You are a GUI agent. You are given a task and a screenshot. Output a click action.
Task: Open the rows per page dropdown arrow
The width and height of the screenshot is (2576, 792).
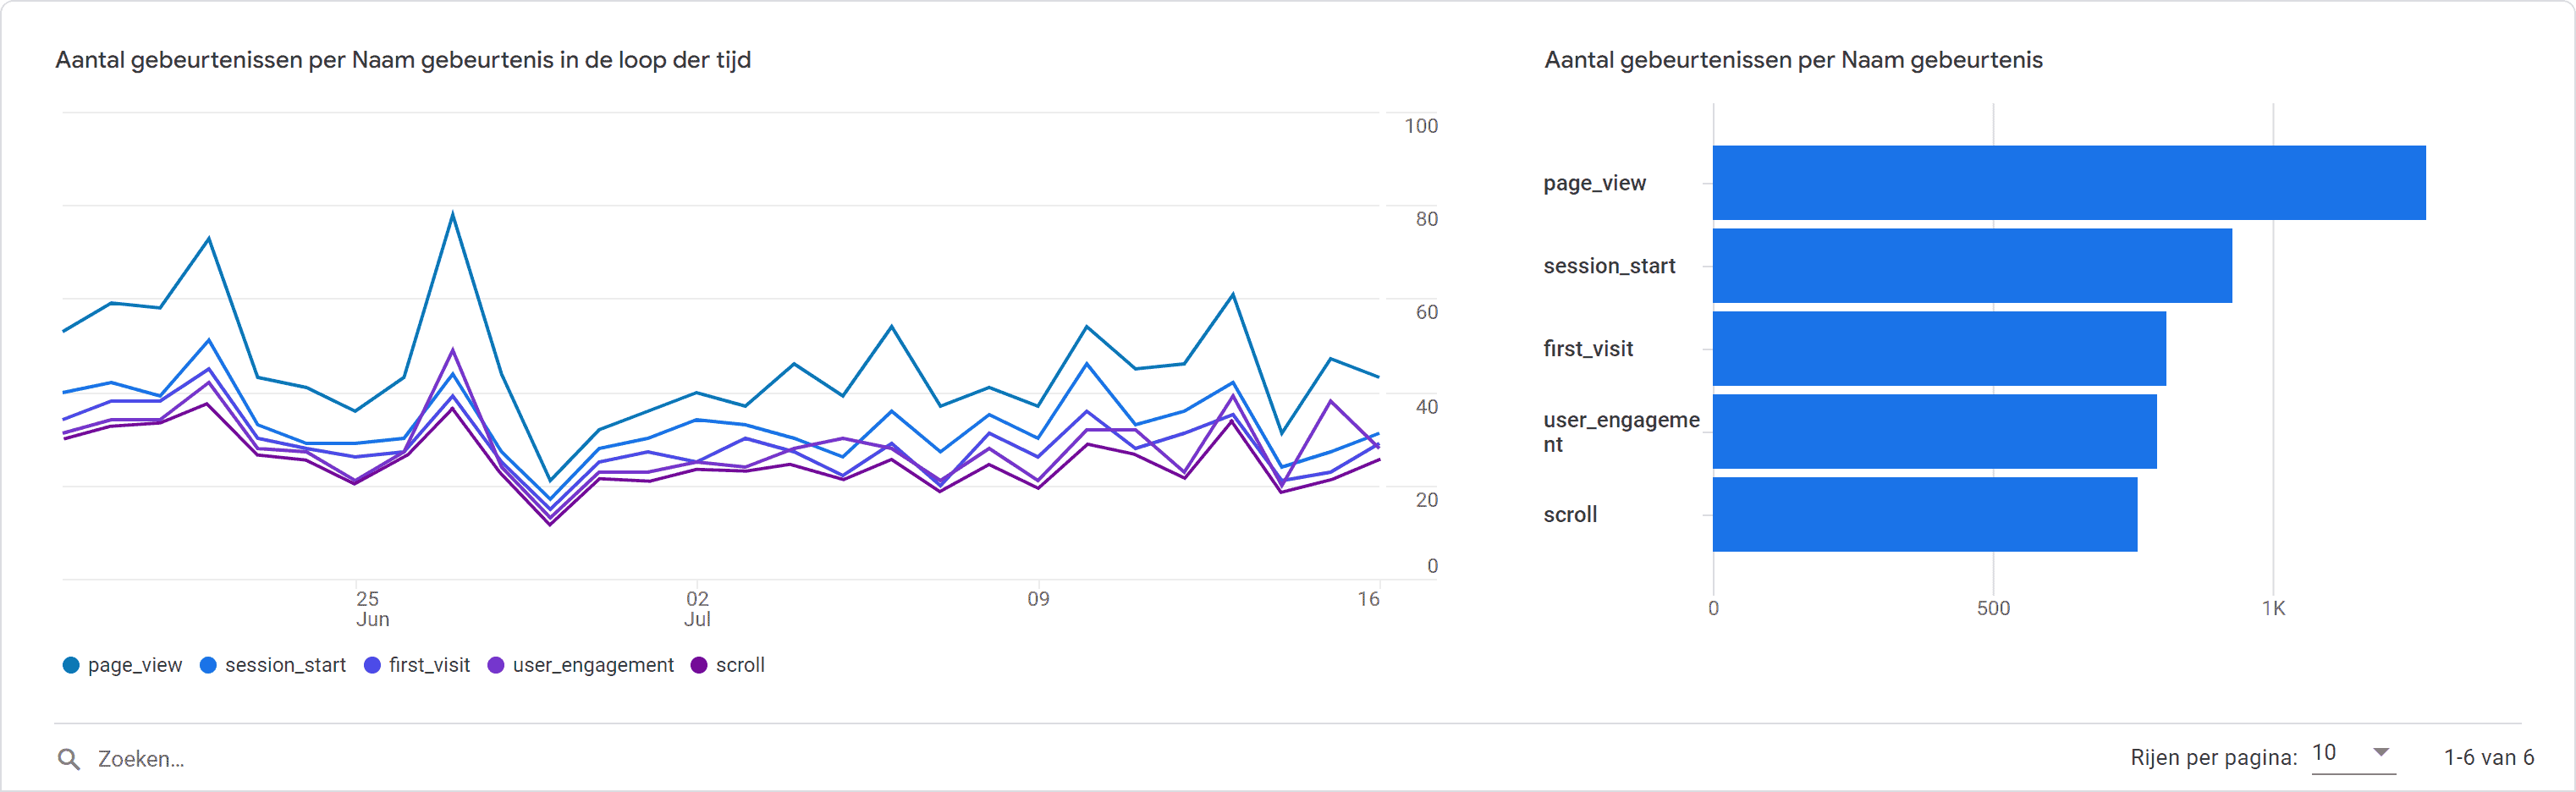pos(2381,753)
